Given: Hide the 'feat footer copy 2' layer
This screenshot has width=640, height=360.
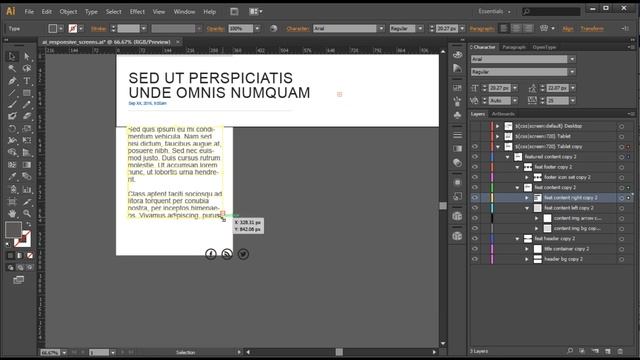Looking at the screenshot, I should click(x=475, y=167).
